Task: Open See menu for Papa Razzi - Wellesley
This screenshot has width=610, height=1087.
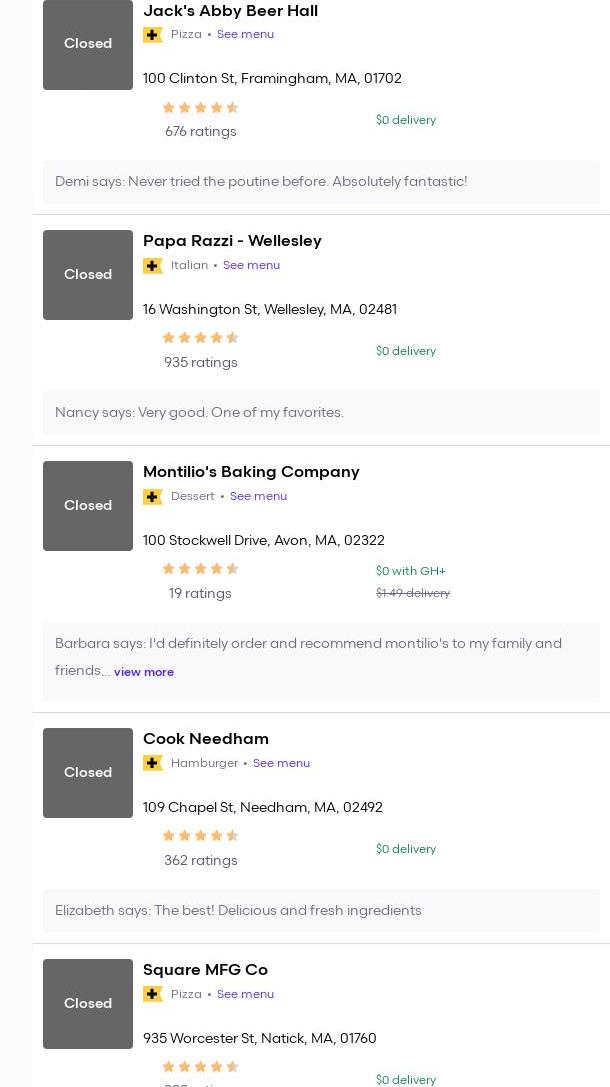Action: coord(251,265)
